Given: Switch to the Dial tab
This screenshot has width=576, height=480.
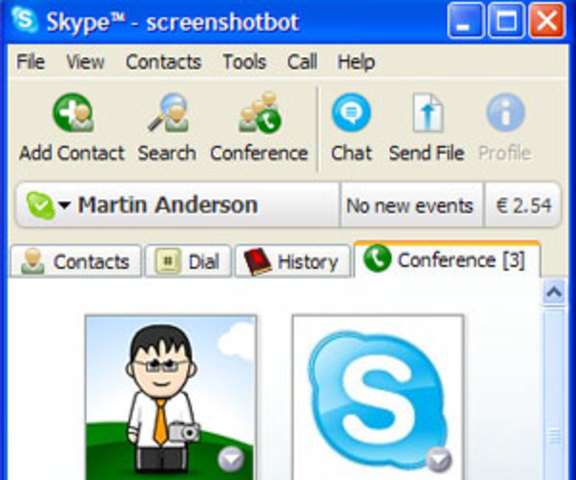Looking at the screenshot, I should point(188,261).
